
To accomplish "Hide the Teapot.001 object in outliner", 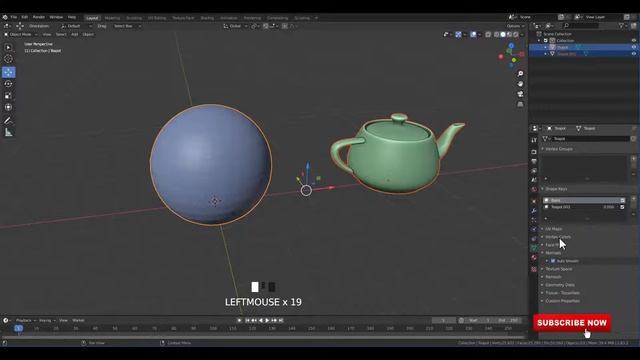I will (634, 53).
